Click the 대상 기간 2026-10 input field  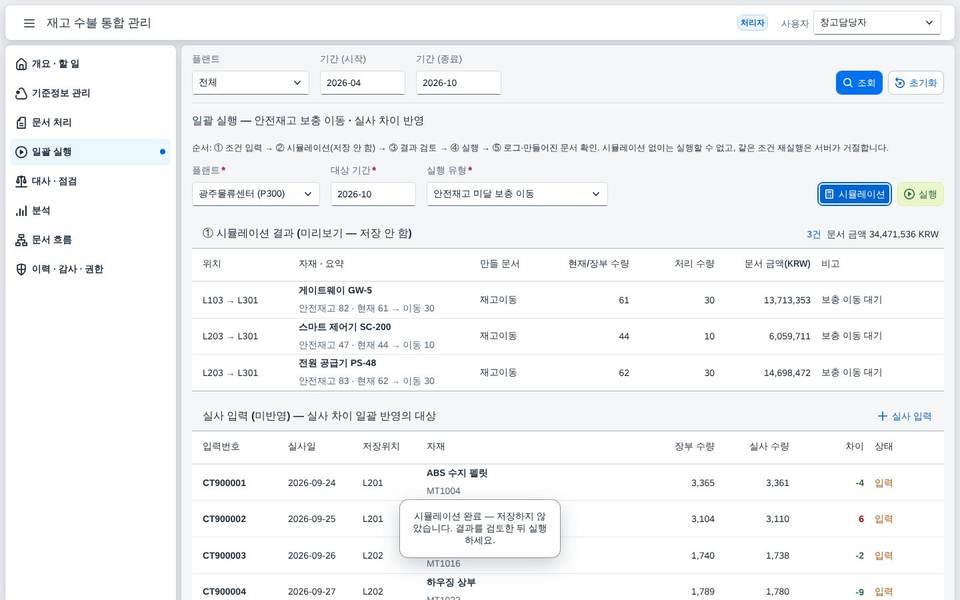pyautogui.click(x=373, y=194)
